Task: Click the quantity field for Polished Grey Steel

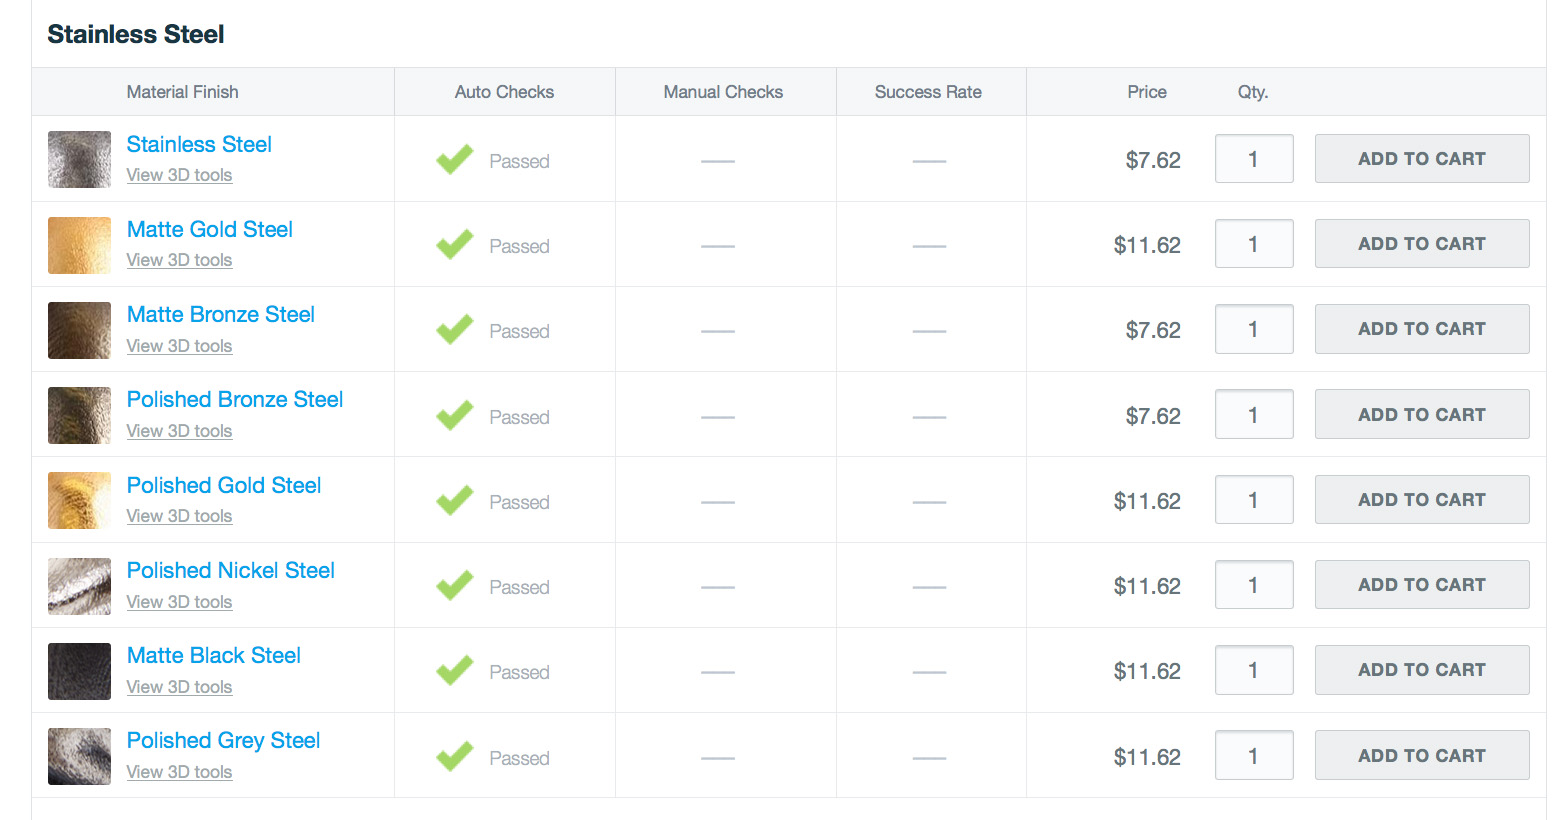Action: pos(1254,756)
